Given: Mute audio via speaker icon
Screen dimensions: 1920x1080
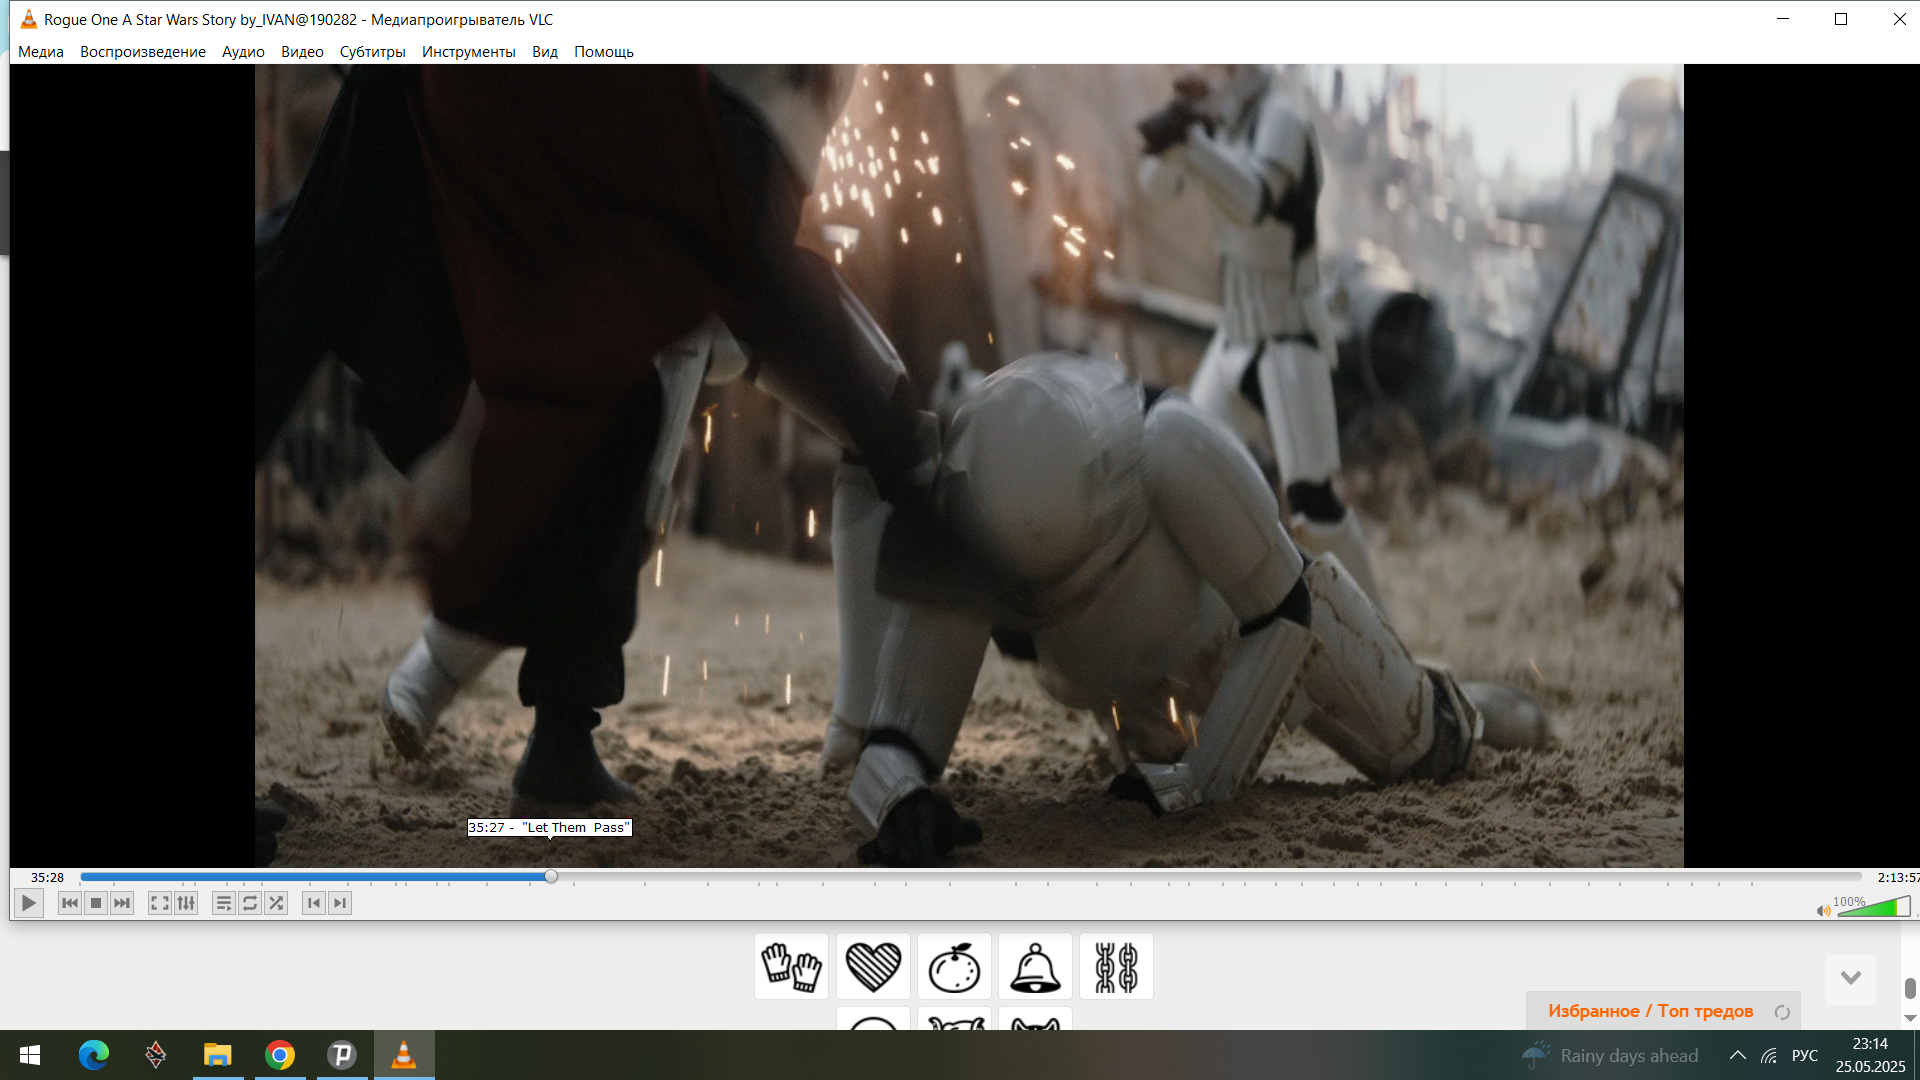Looking at the screenshot, I should (1823, 910).
